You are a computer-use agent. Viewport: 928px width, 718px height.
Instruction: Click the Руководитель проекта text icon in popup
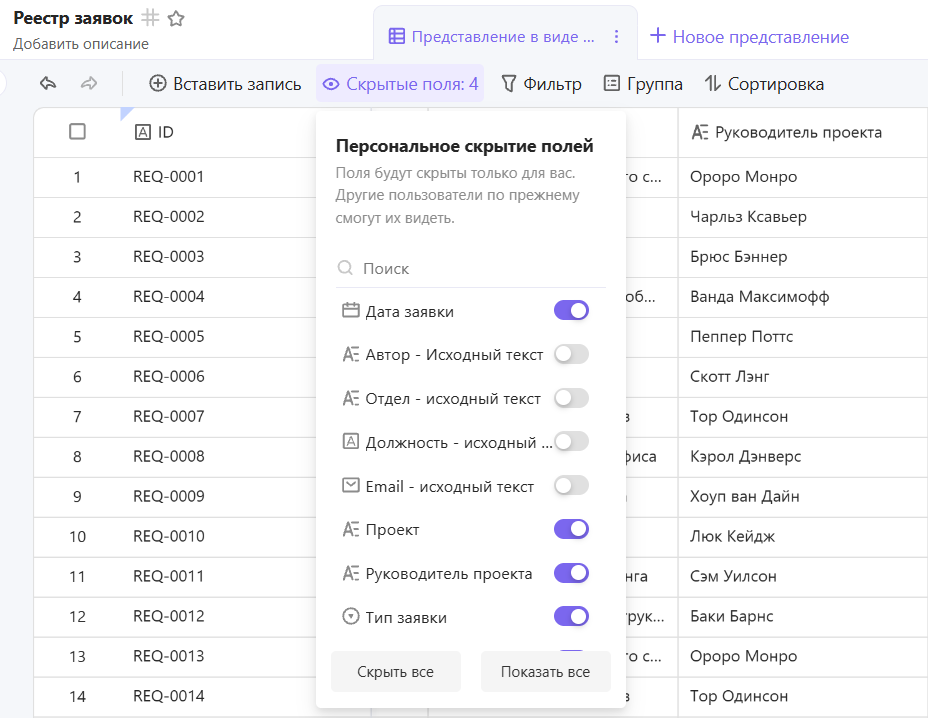[350, 573]
